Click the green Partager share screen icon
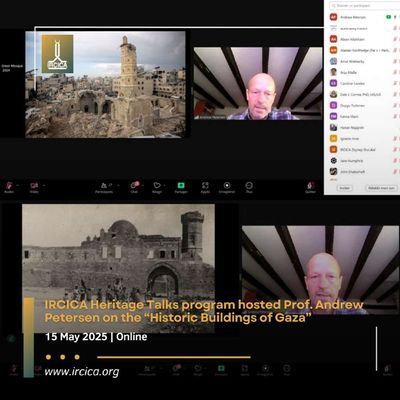Viewport: 400px width, 400px height. [x=181, y=185]
